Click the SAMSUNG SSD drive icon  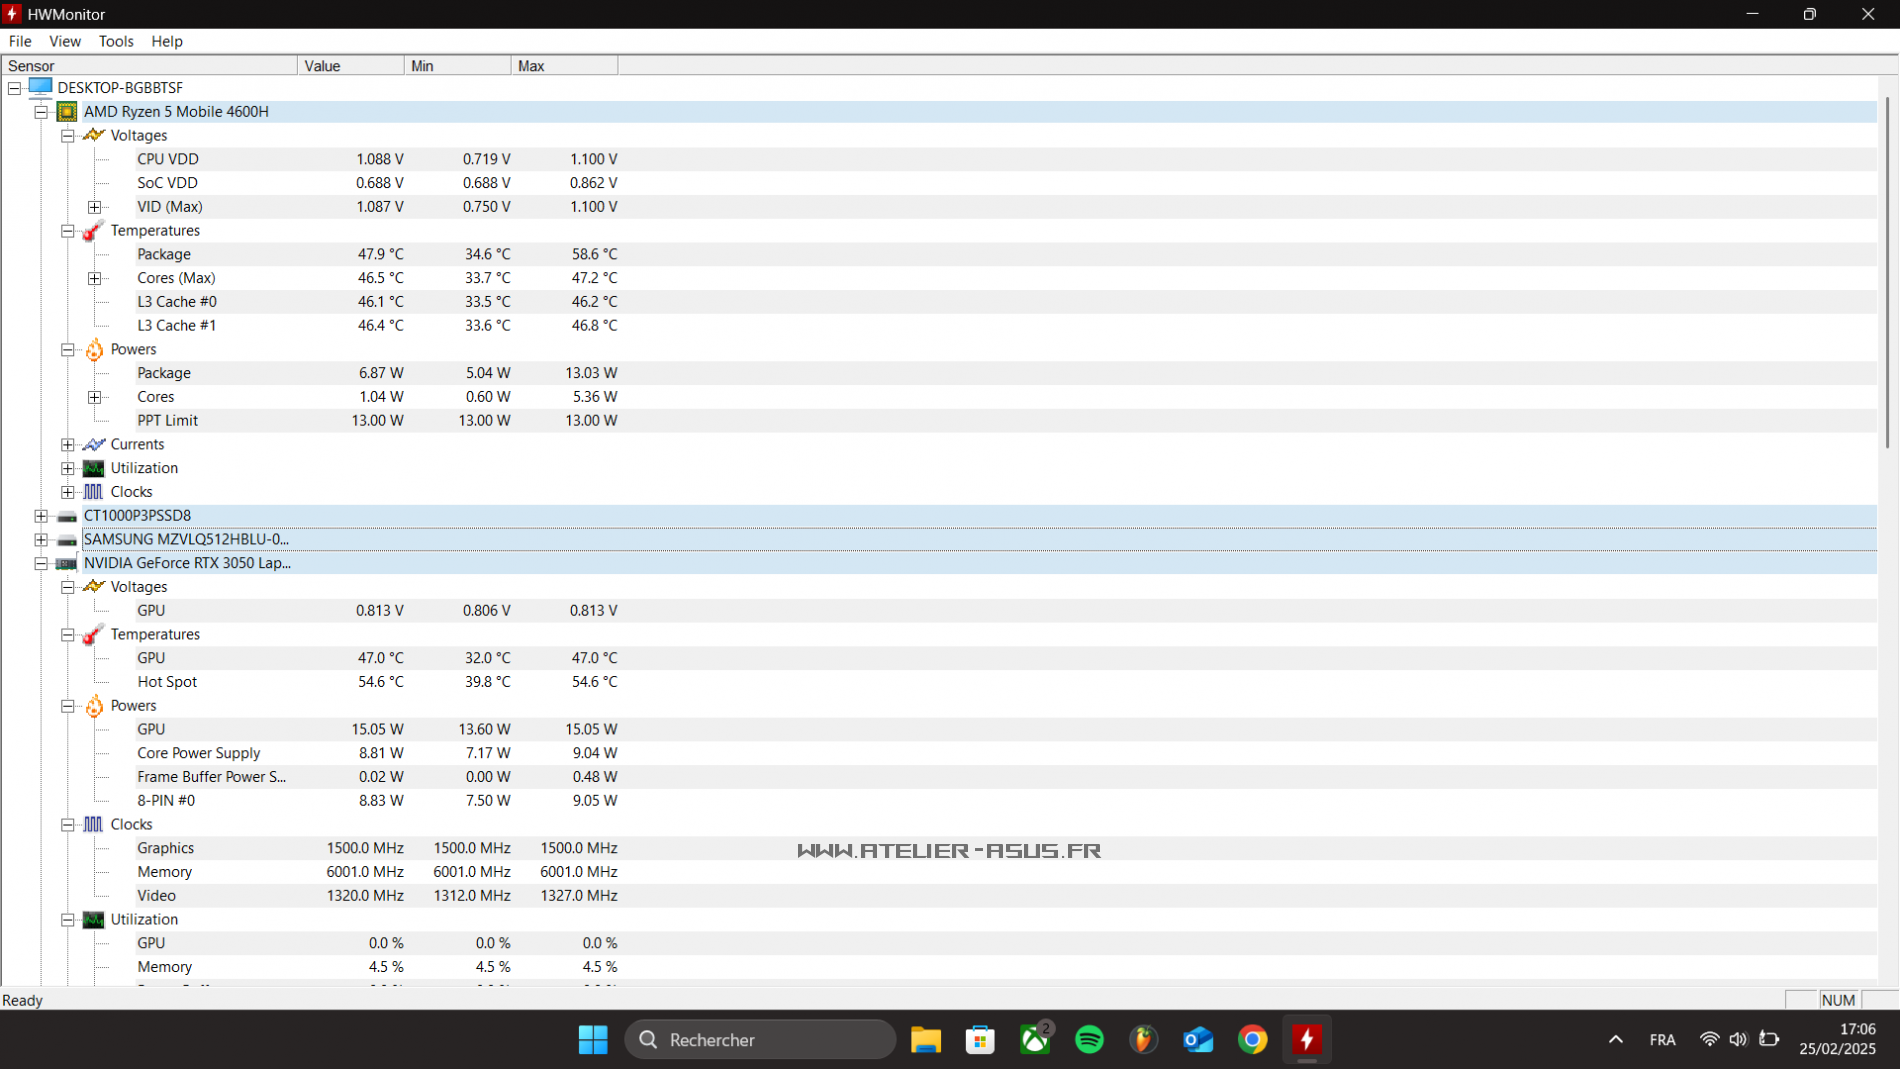pyautogui.click(x=67, y=541)
